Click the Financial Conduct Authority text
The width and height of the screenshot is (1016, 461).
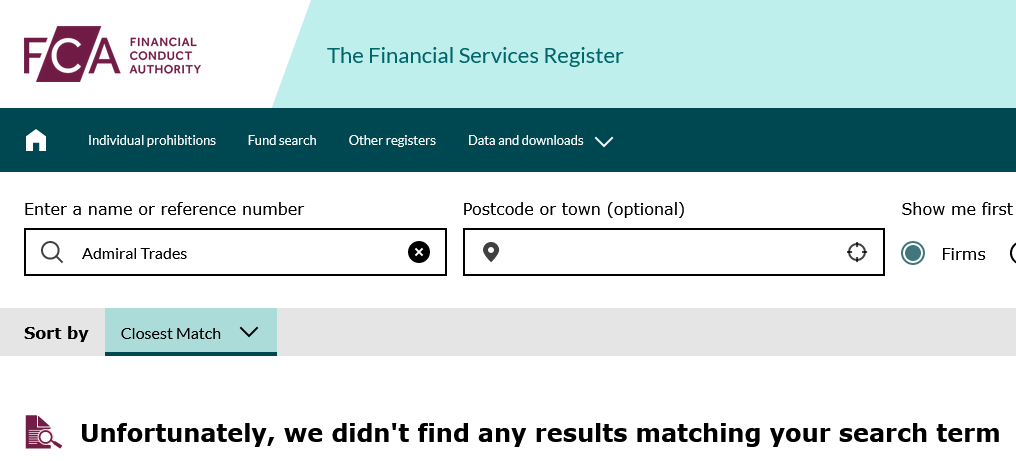click(x=165, y=56)
